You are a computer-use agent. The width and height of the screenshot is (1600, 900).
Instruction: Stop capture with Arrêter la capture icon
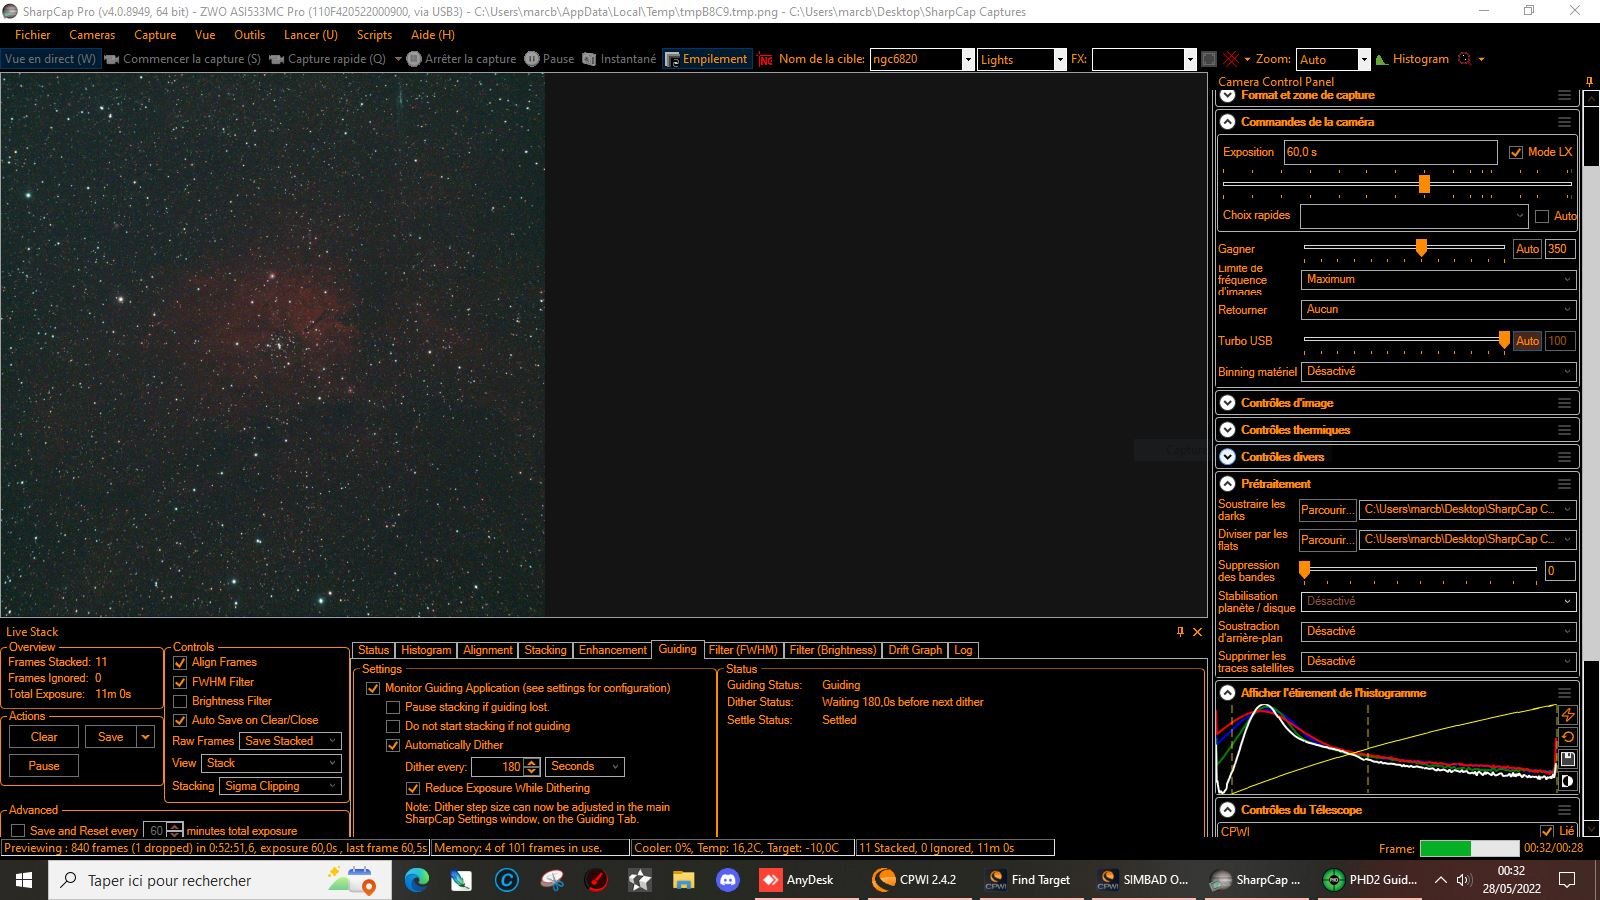click(x=414, y=59)
